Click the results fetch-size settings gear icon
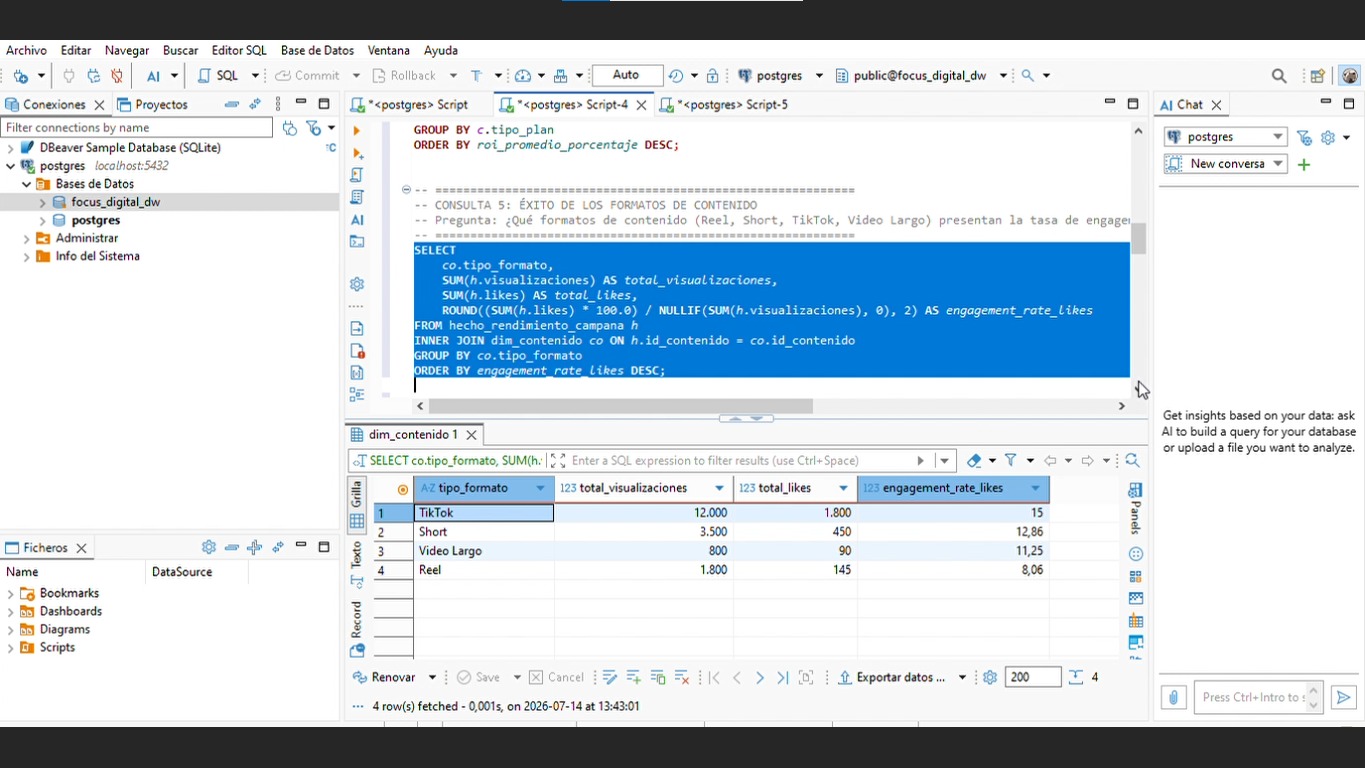This screenshot has width=1365, height=768. pyautogui.click(x=990, y=678)
